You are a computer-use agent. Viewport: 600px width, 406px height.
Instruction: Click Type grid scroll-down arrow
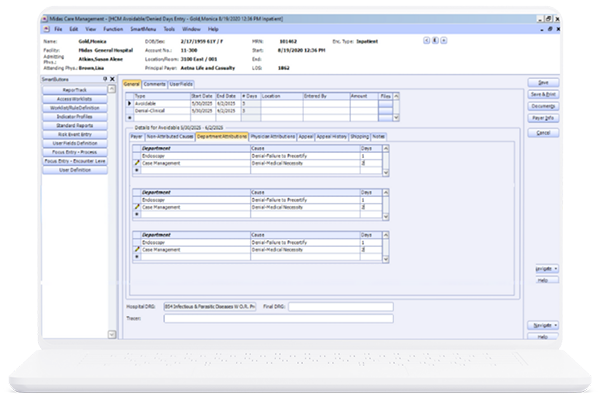click(396, 118)
